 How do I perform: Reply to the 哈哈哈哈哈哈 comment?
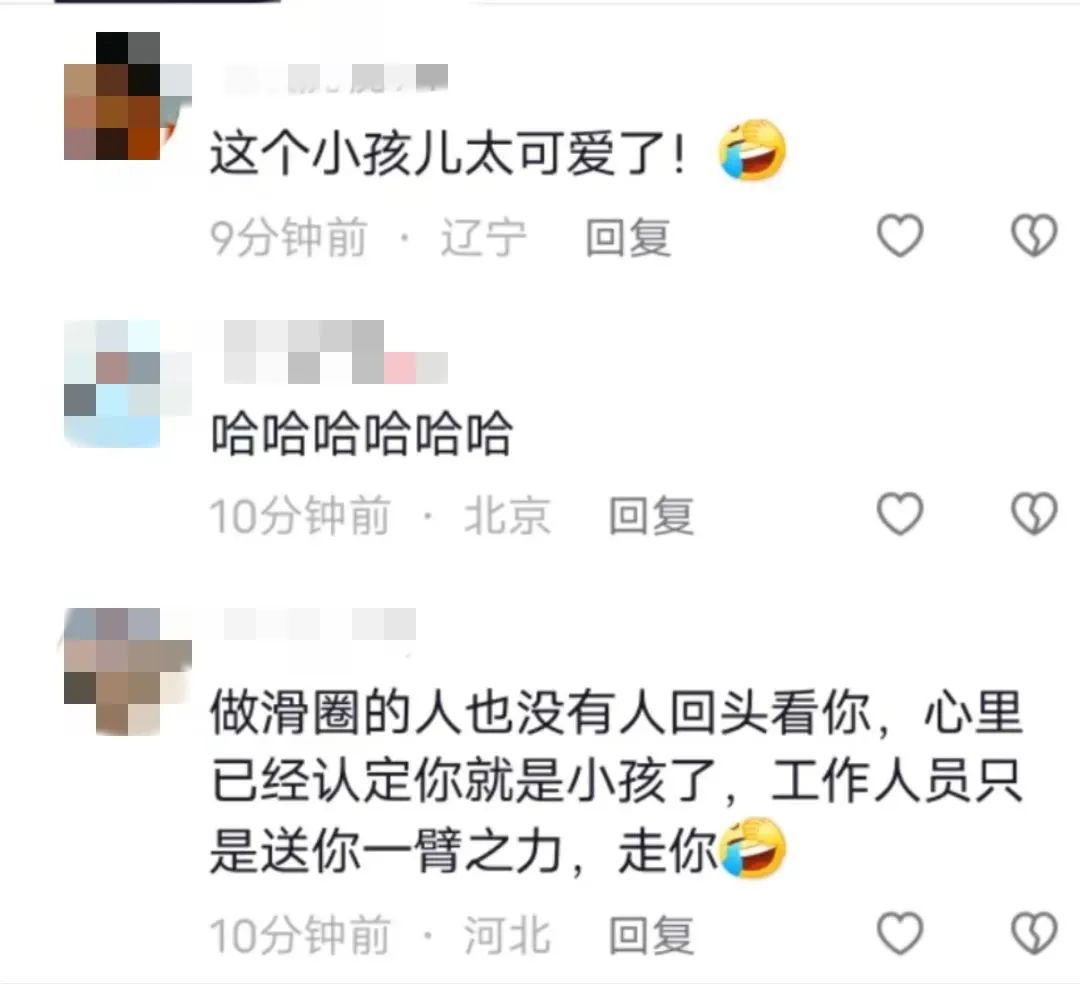coord(651,516)
